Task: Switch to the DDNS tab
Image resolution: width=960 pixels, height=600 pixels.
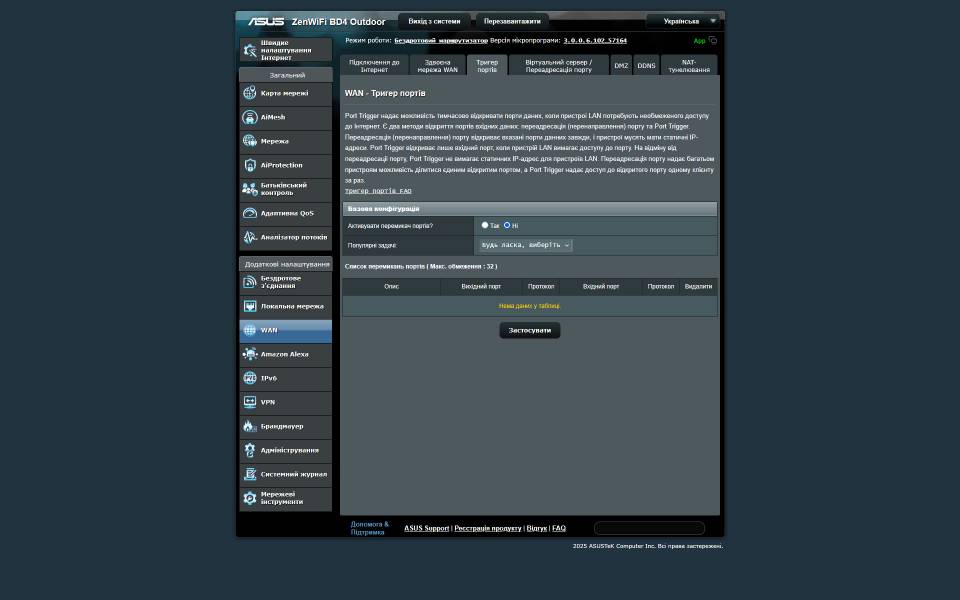Action: 646,65
